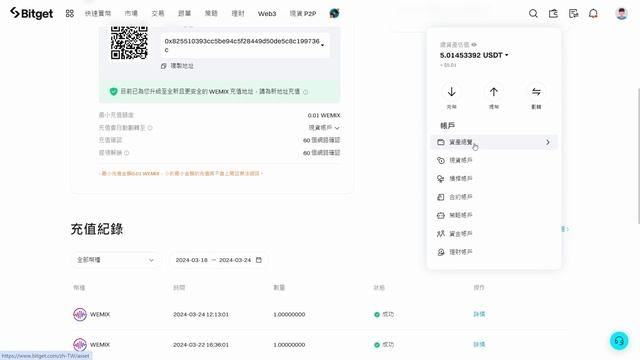Select the Funding account entry in panel
This screenshot has height=360, width=640.
click(x=494, y=233)
